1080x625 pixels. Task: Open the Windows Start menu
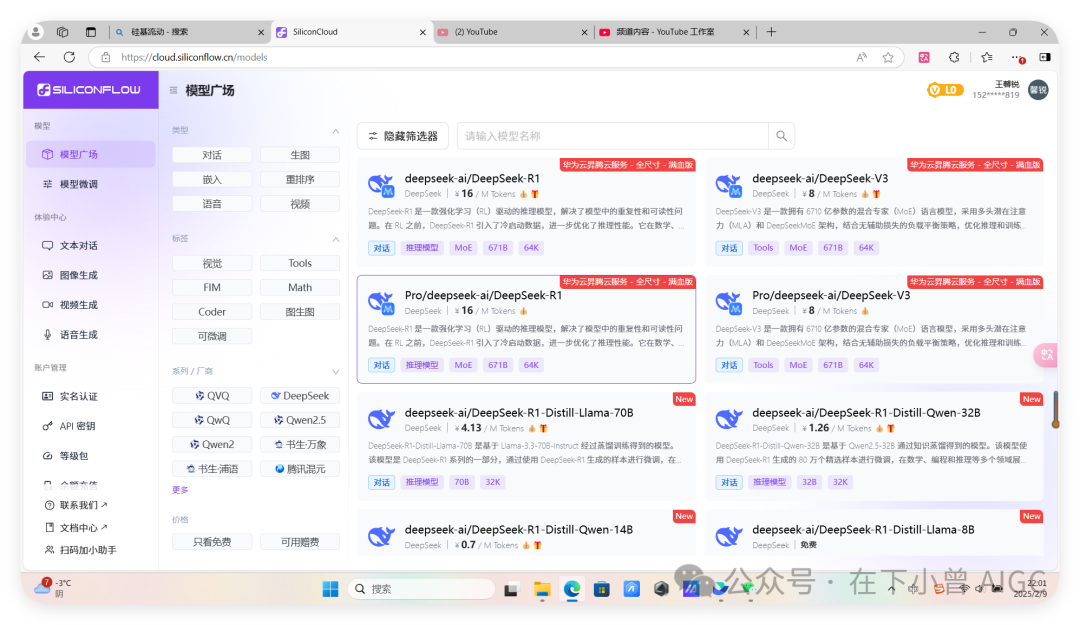click(331, 588)
